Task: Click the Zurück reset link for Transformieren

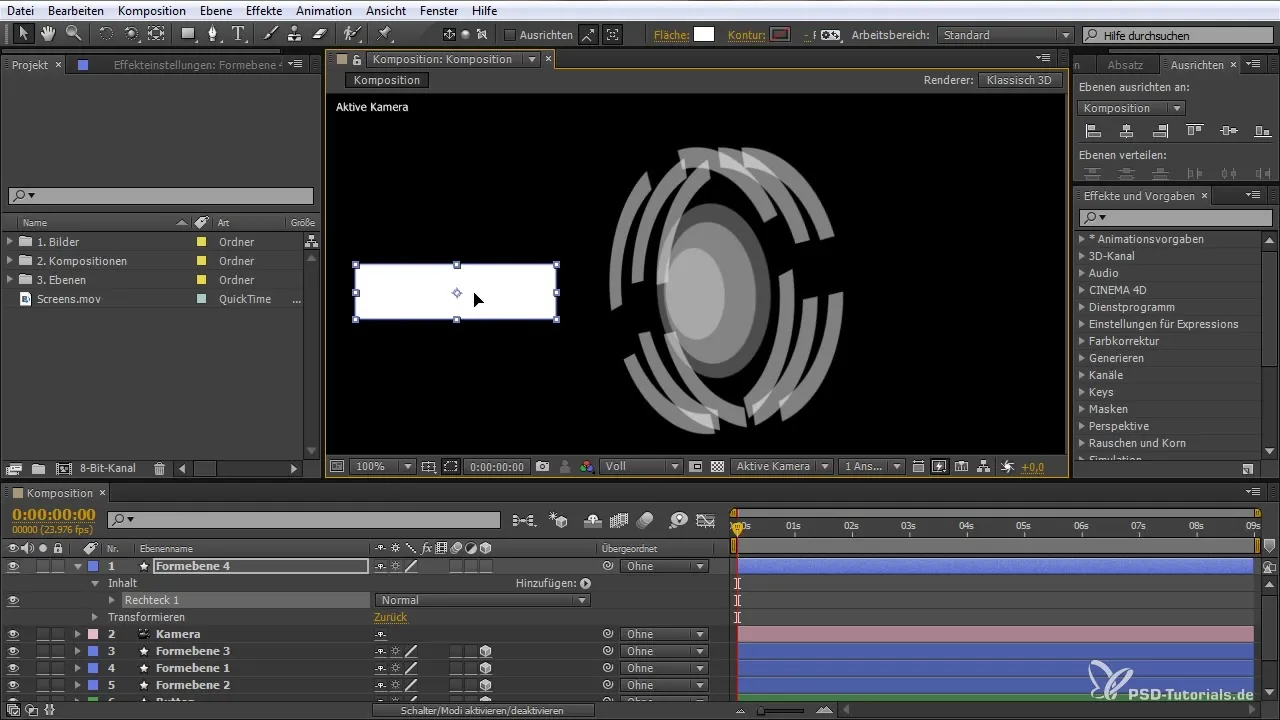Action: point(390,617)
